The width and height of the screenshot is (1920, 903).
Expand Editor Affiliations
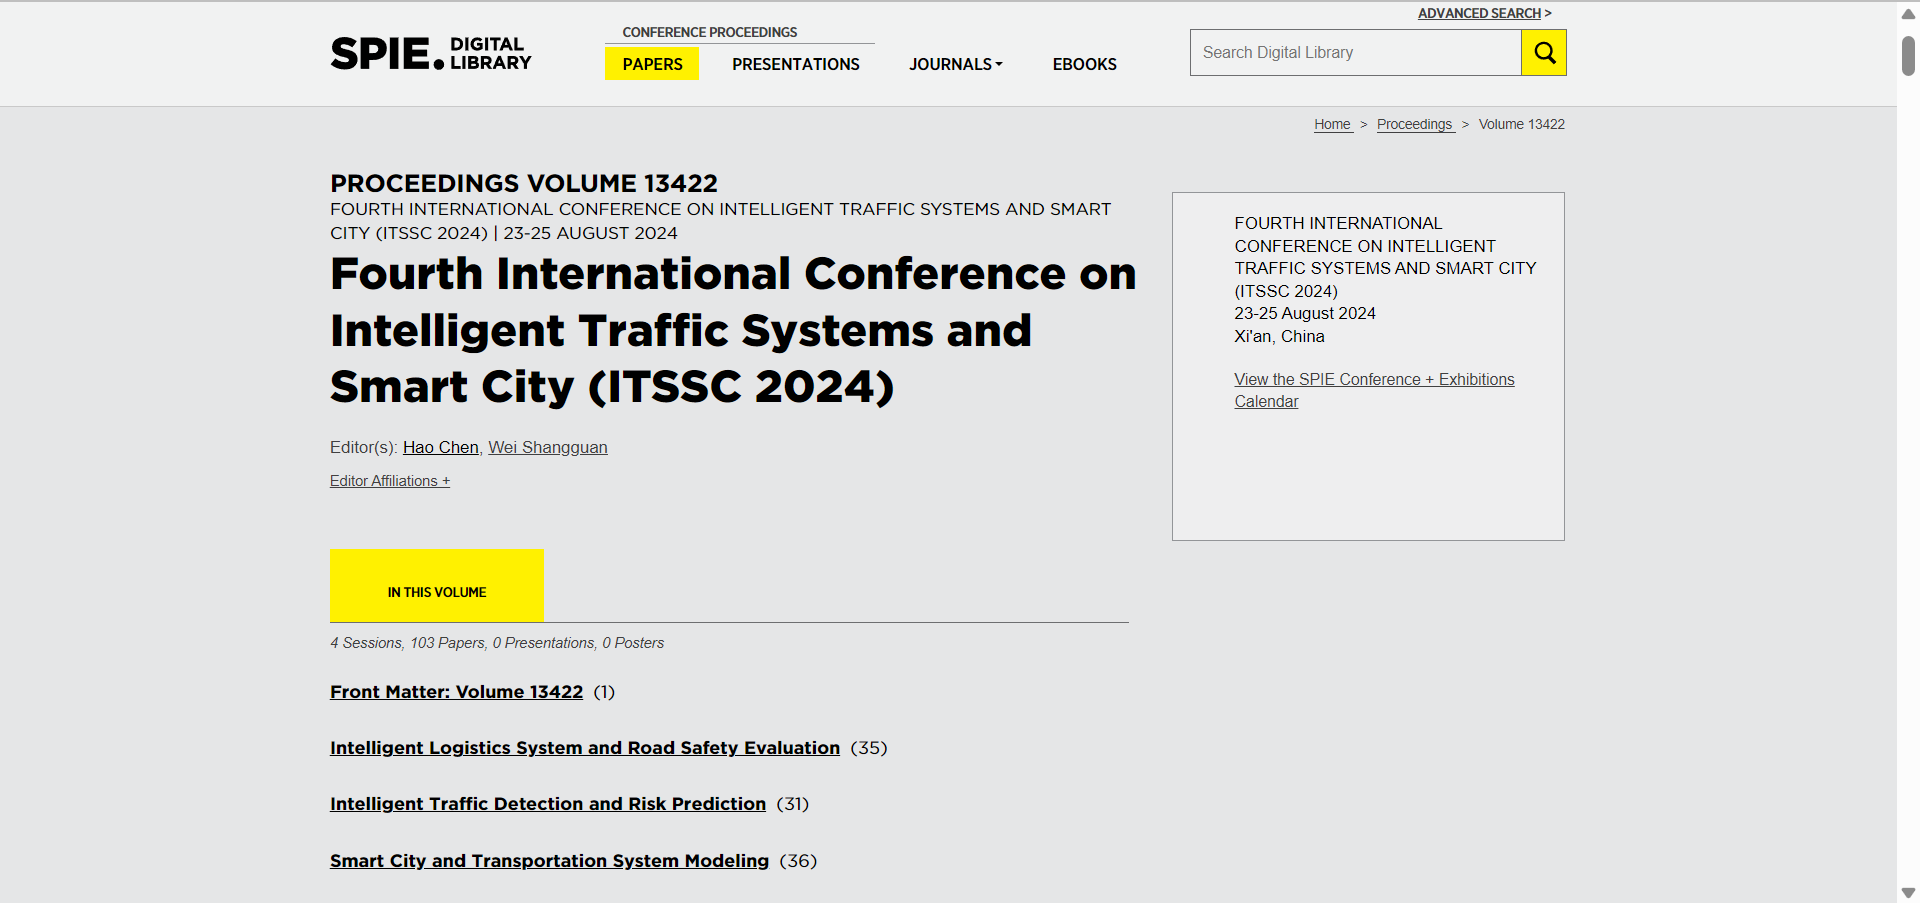390,481
